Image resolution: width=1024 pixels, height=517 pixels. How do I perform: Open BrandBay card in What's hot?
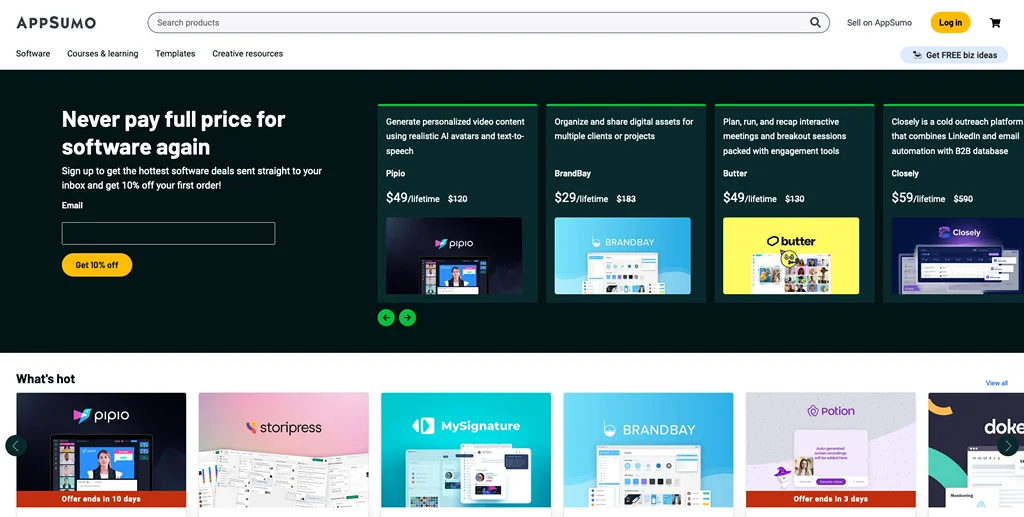tap(648, 450)
